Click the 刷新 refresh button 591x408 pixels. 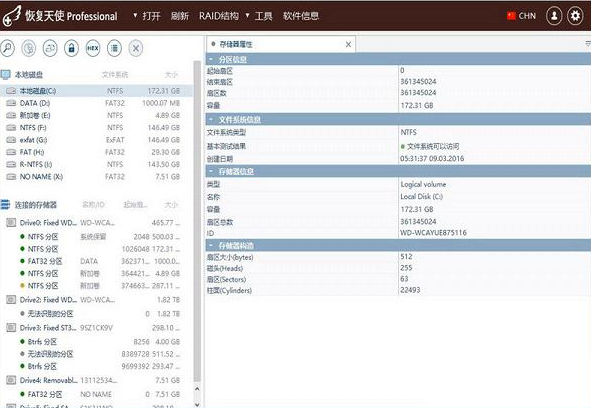(179, 16)
